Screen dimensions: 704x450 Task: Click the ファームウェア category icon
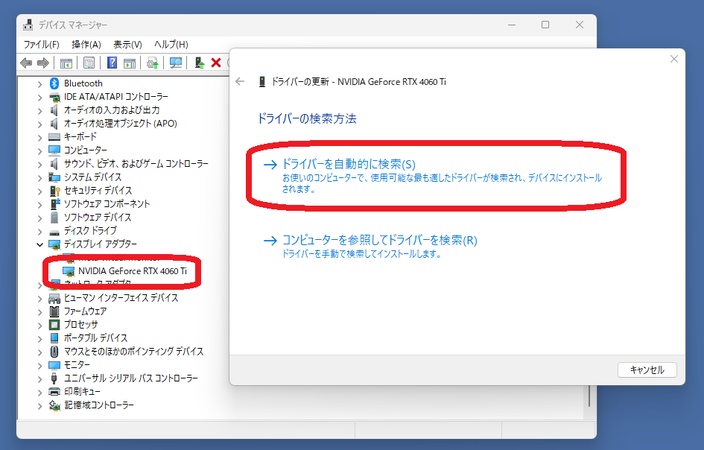[54, 311]
